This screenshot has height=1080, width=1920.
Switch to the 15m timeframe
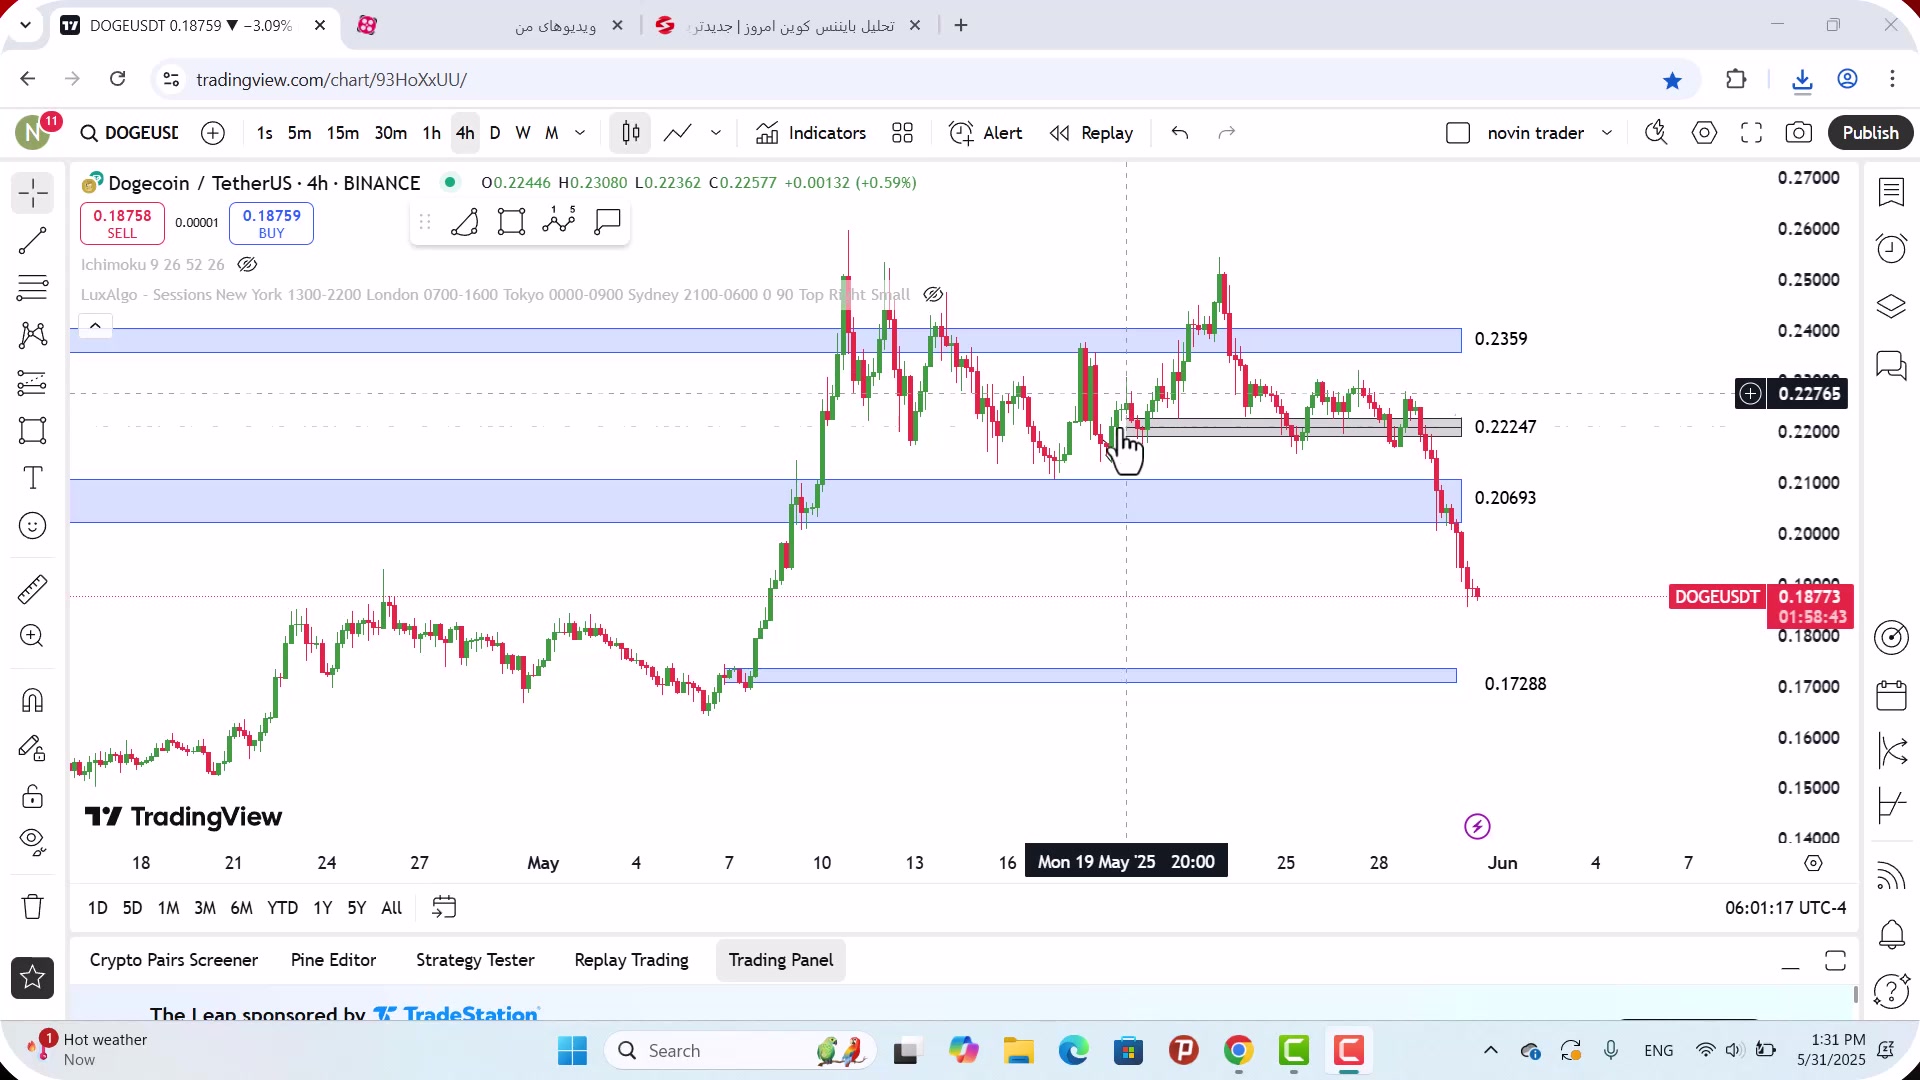tap(343, 133)
